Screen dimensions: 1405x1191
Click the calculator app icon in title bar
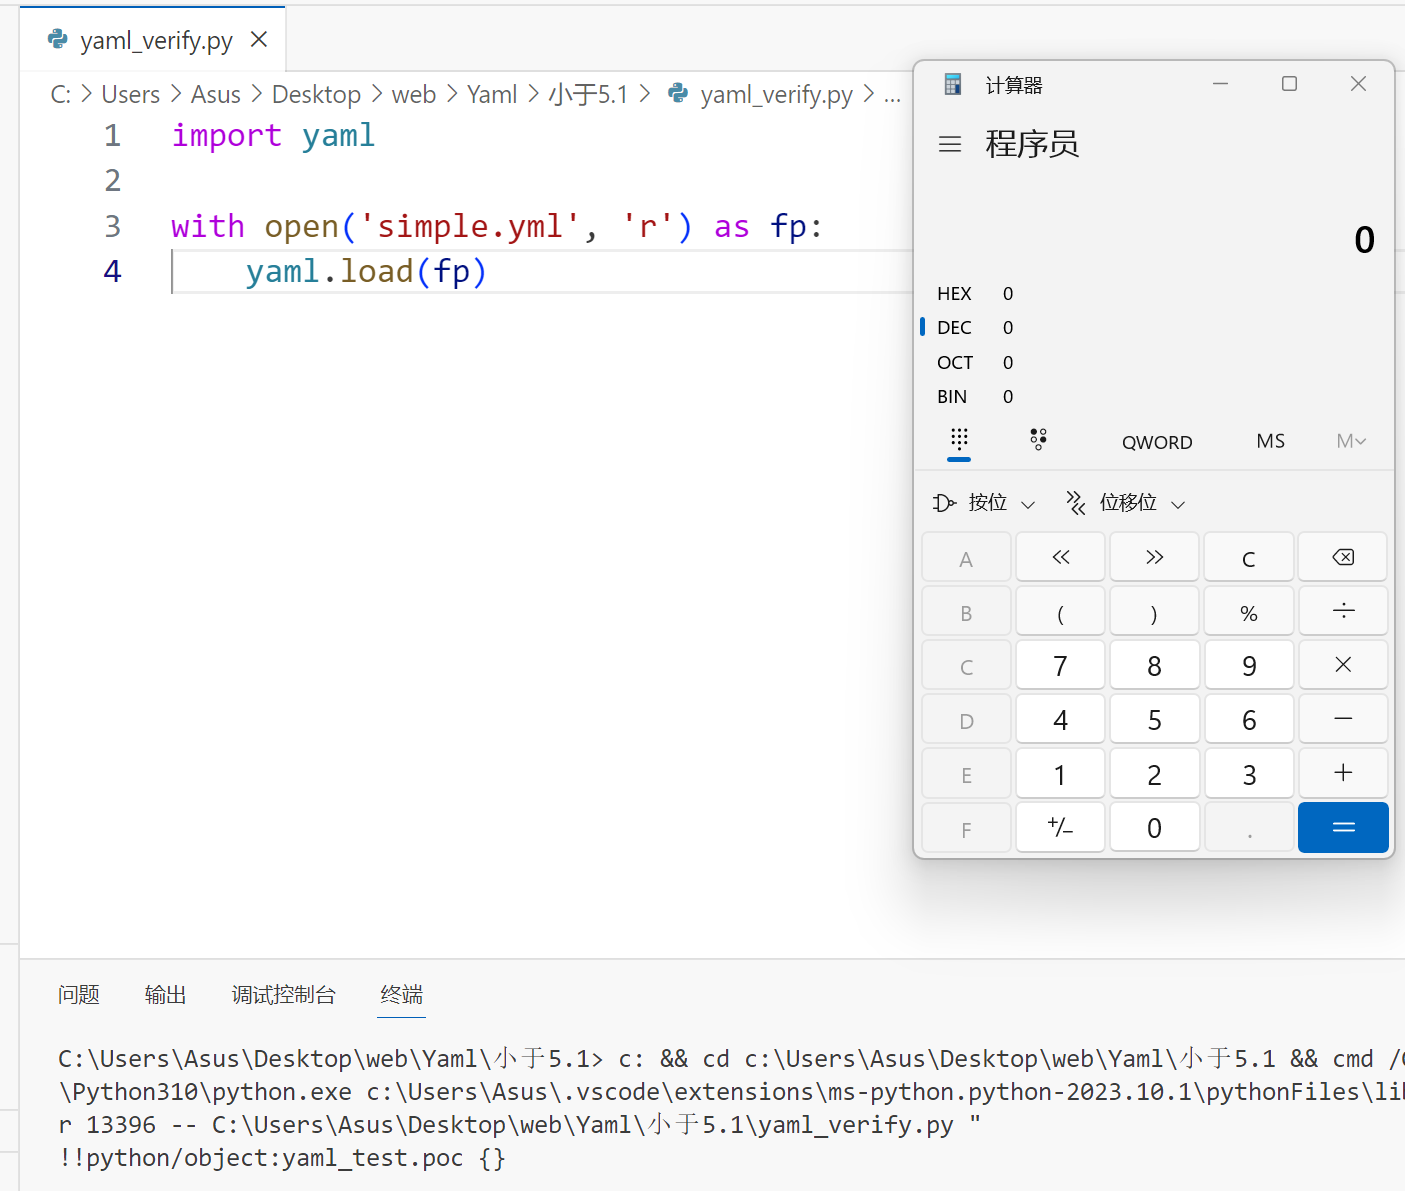tap(953, 85)
